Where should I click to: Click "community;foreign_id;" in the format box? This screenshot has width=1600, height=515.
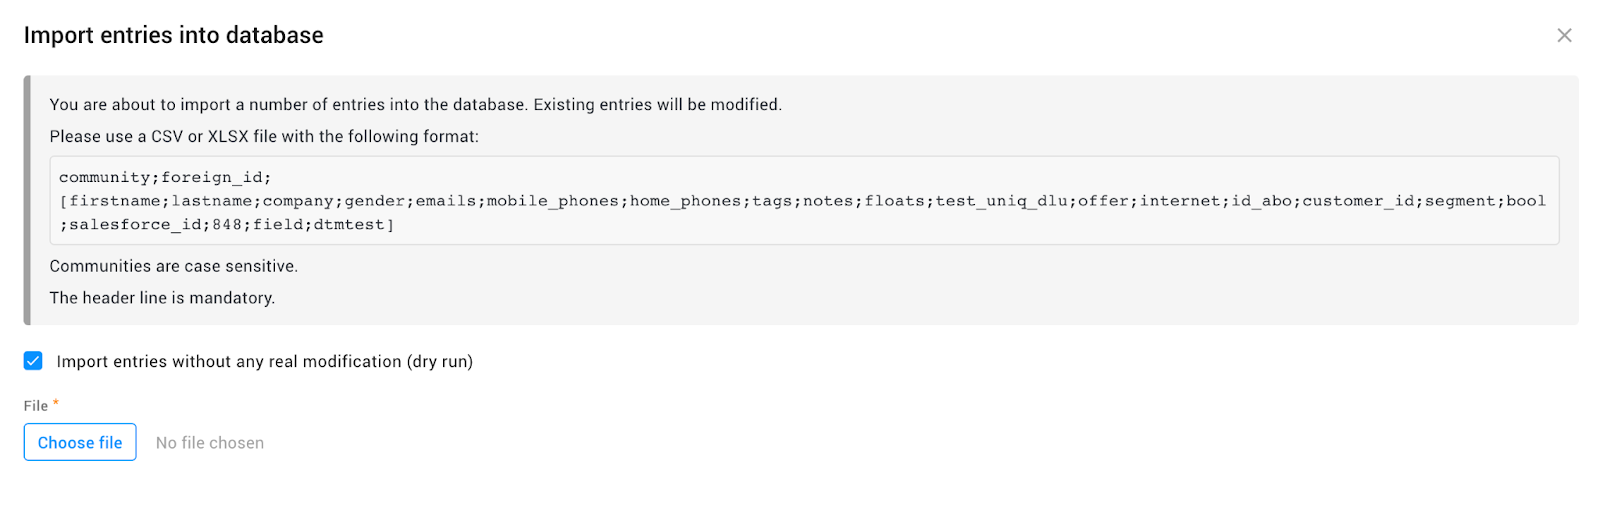pyautogui.click(x=165, y=177)
